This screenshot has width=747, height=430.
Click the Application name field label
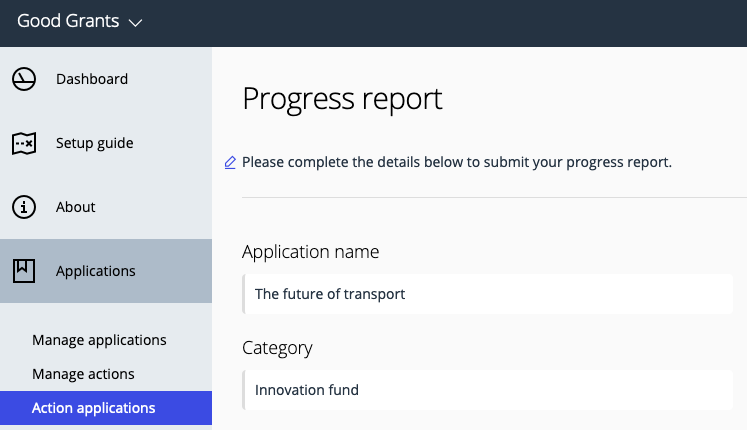tap(311, 251)
